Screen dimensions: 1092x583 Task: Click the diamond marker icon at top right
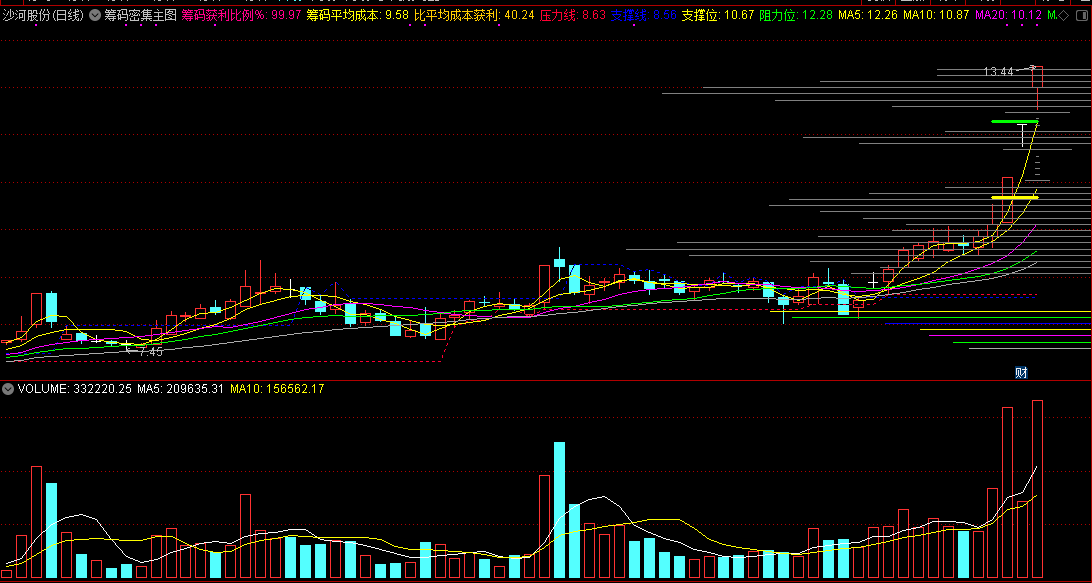[x=1064, y=15]
